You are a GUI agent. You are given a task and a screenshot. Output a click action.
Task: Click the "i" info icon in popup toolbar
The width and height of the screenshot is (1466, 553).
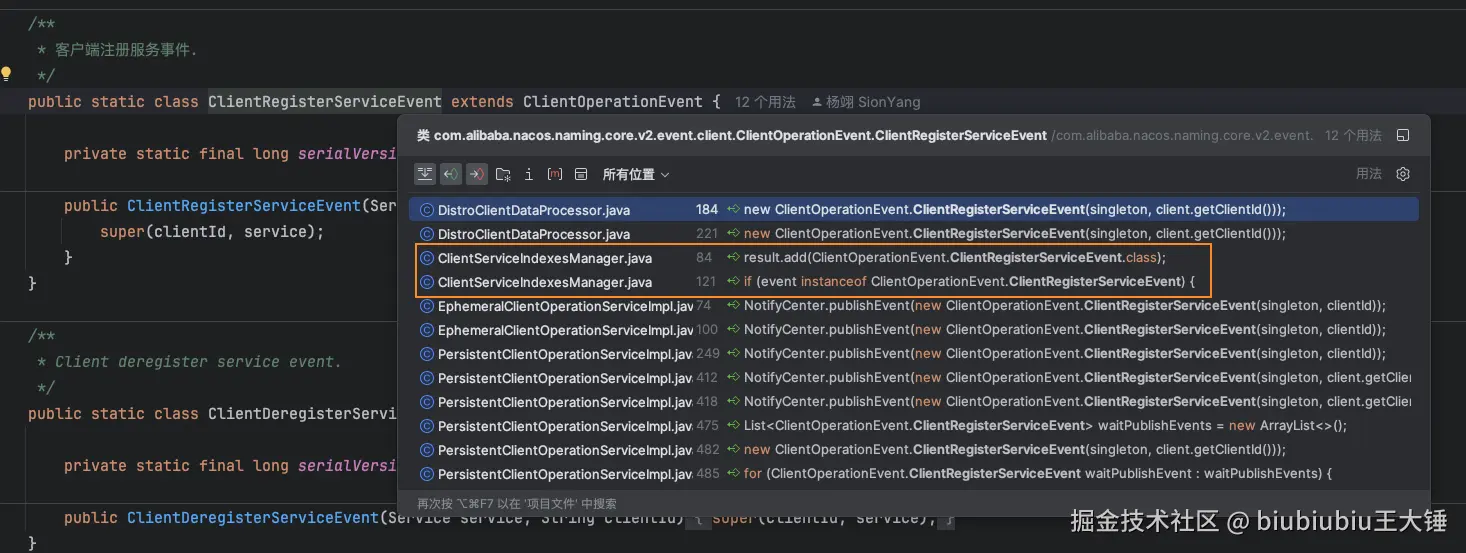529,174
